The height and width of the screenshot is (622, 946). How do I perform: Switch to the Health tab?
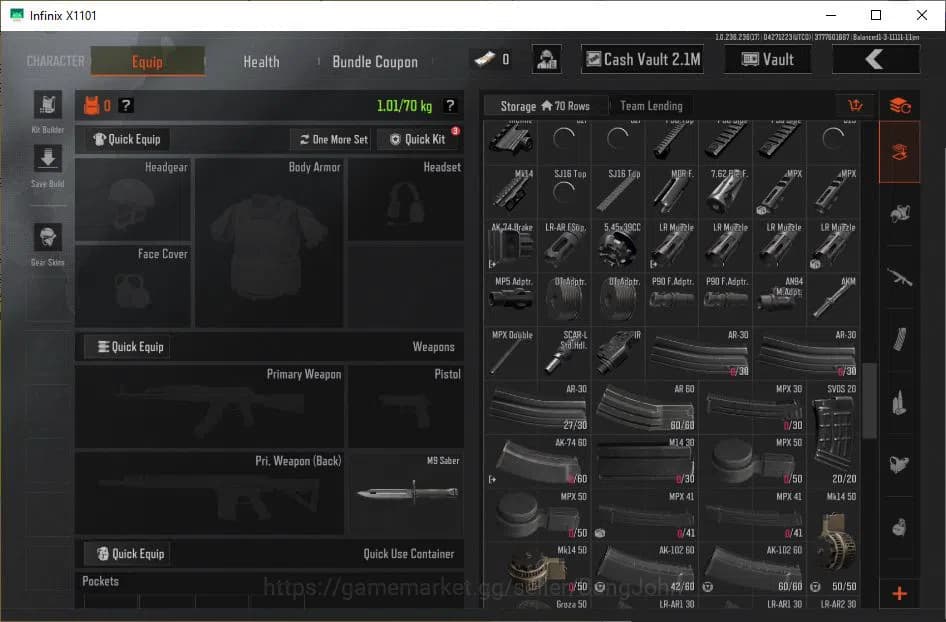(260, 61)
